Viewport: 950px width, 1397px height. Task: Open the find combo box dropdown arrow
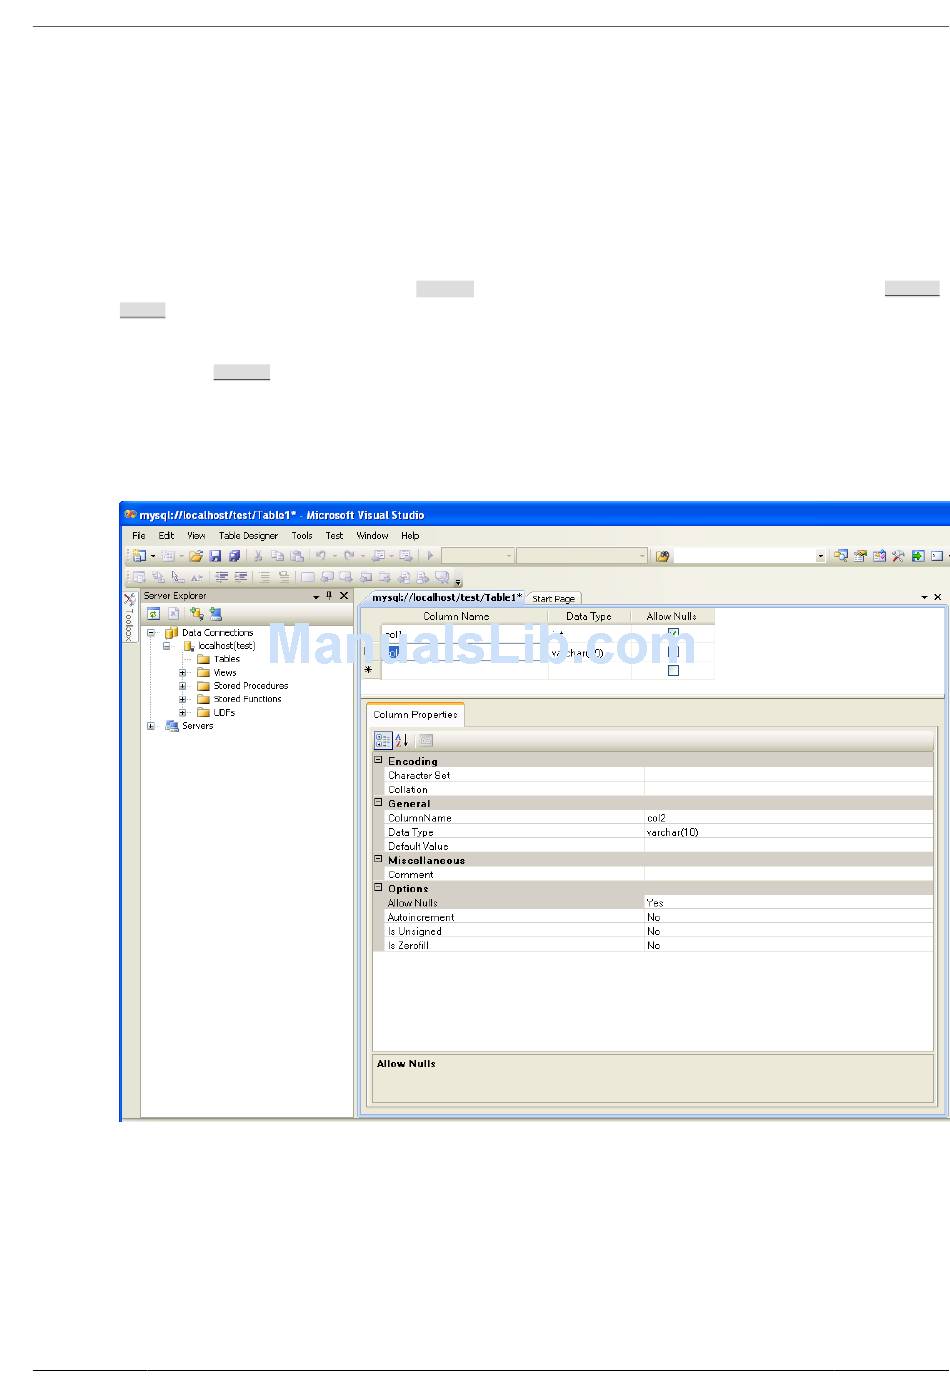pos(820,556)
